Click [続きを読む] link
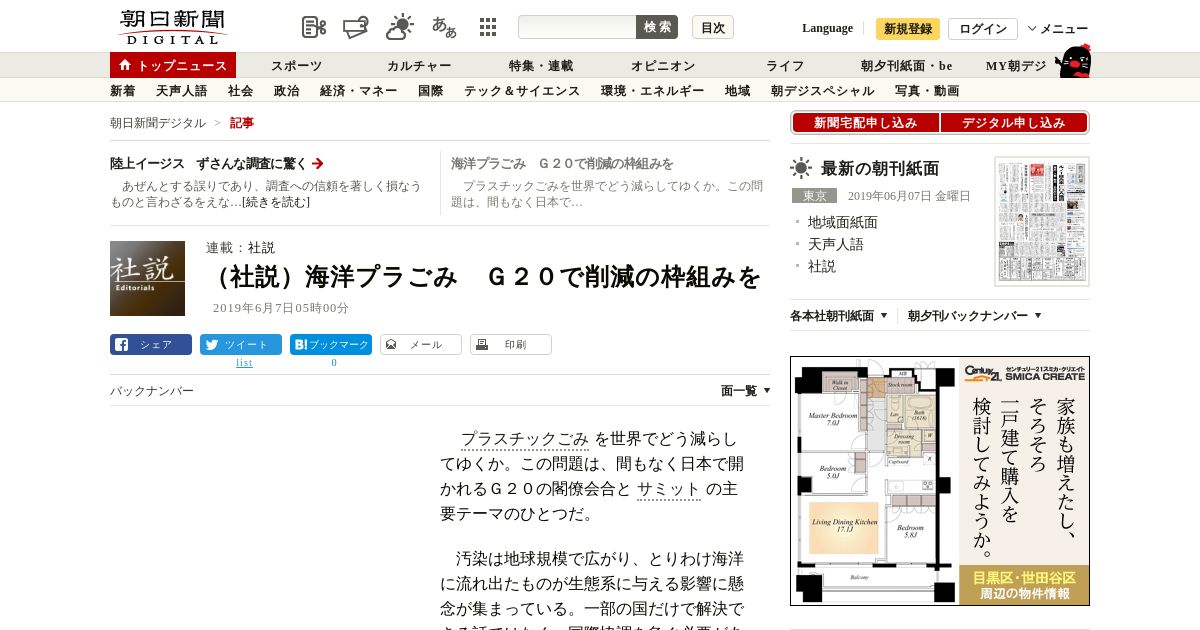The width and height of the screenshot is (1200, 630). [276, 202]
